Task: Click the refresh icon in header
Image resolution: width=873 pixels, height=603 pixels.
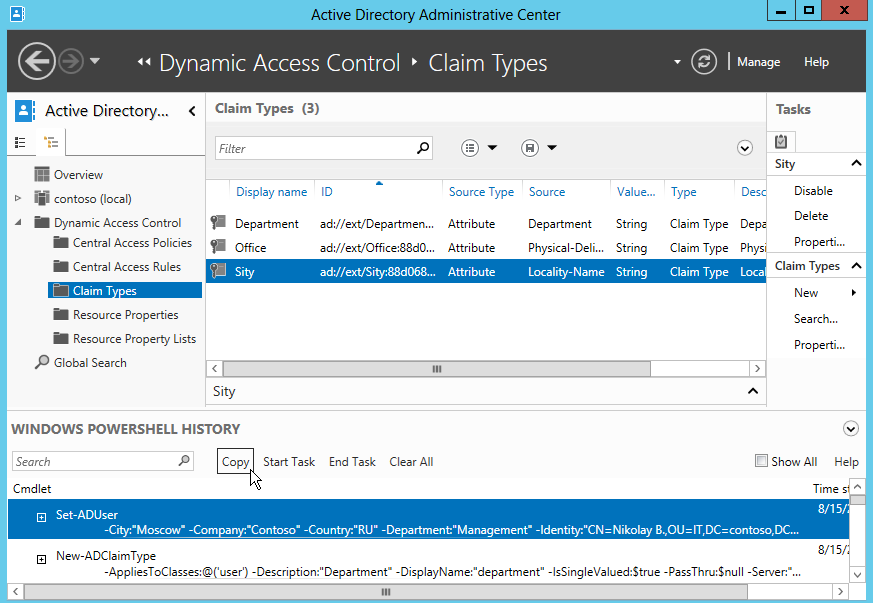Action: click(704, 61)
